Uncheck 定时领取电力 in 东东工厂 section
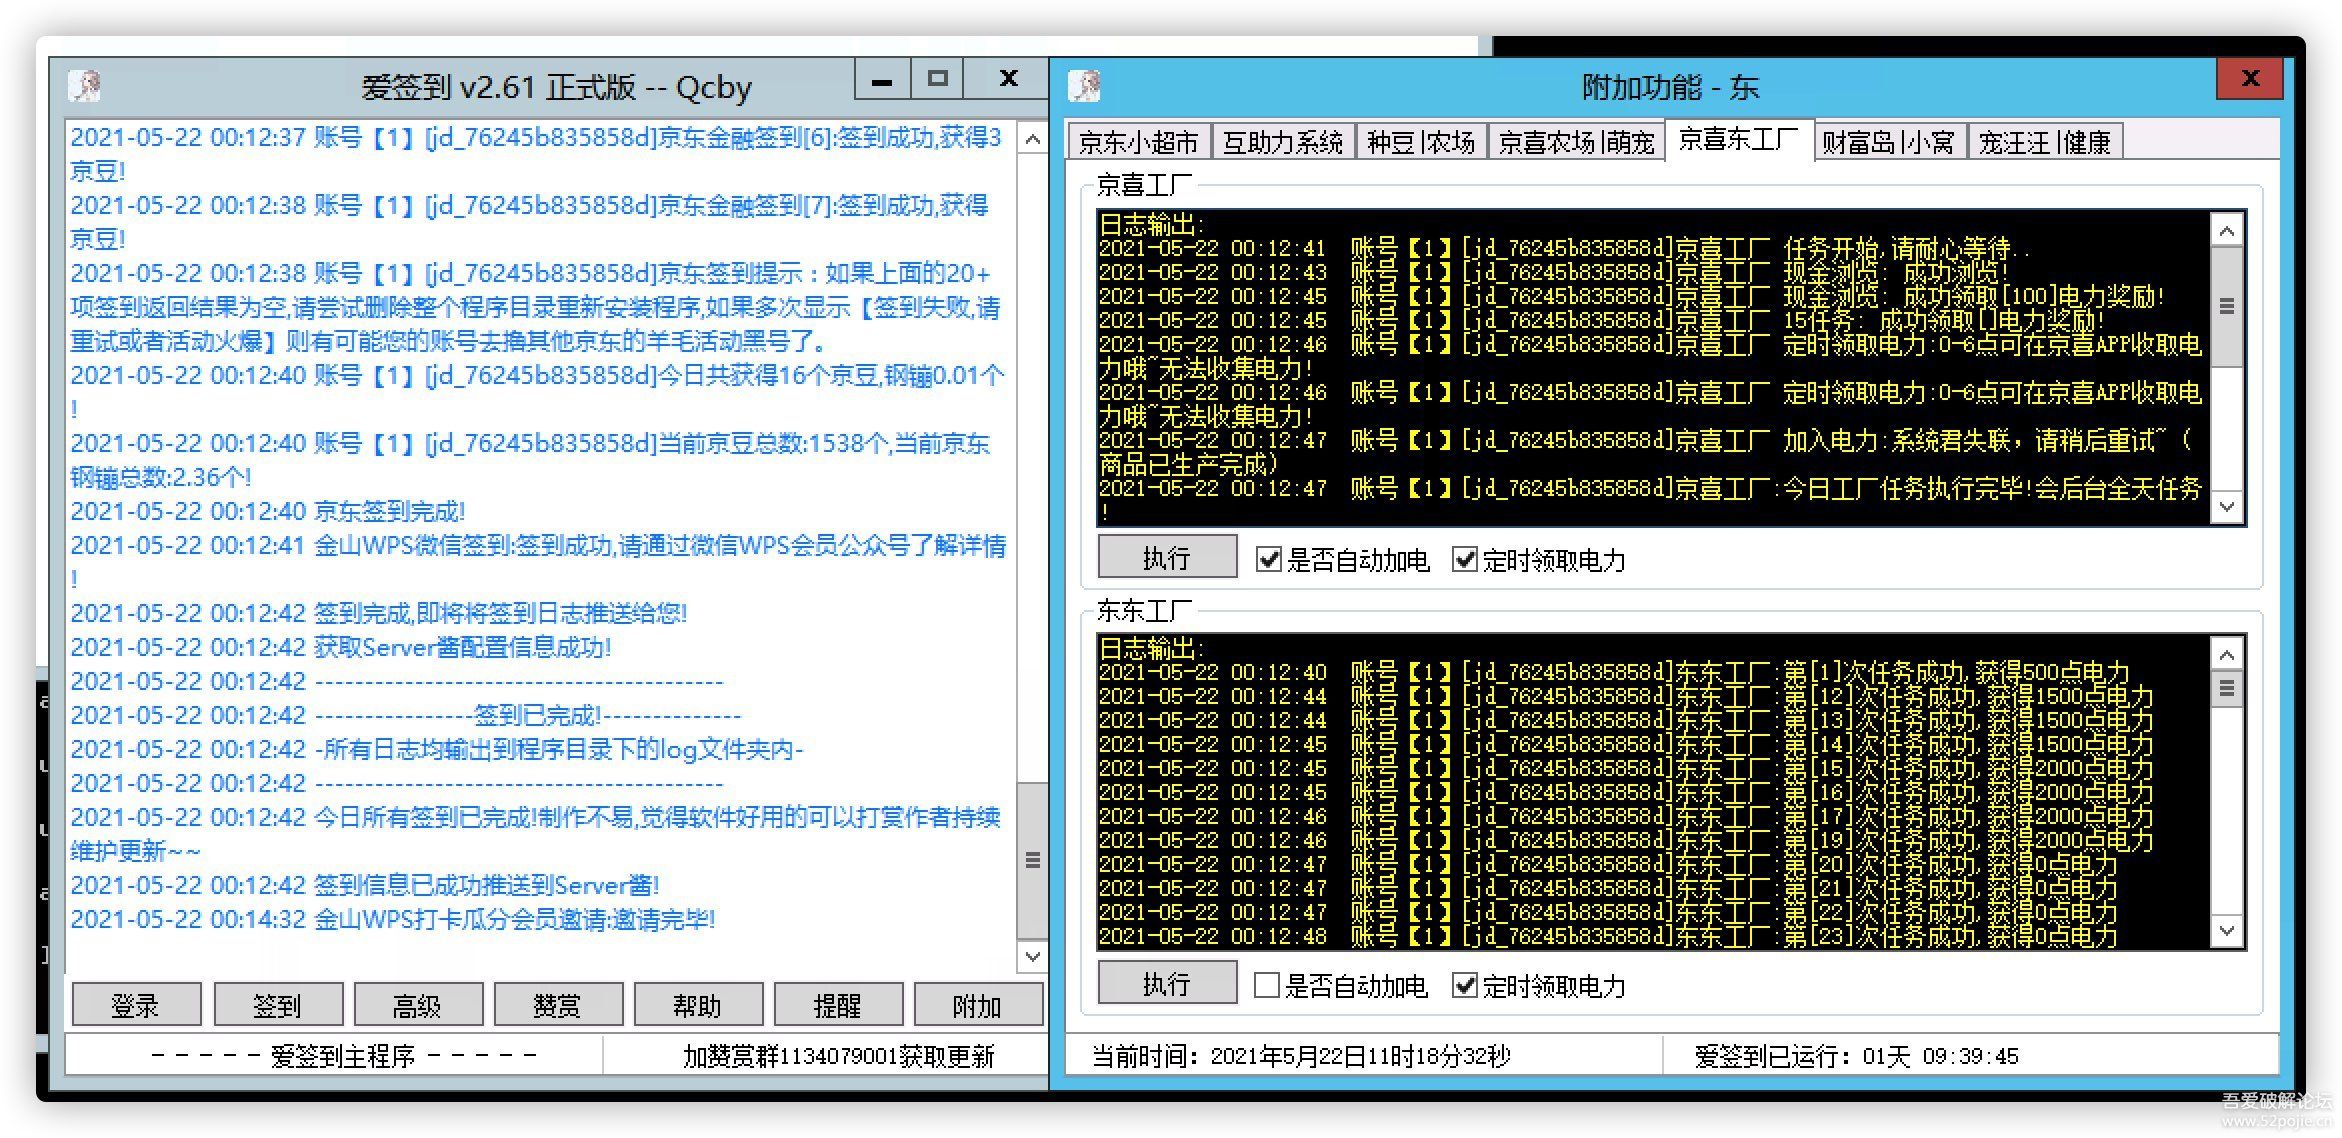Screen dimensions: 2342x1138 click(x=1465, y=985)
